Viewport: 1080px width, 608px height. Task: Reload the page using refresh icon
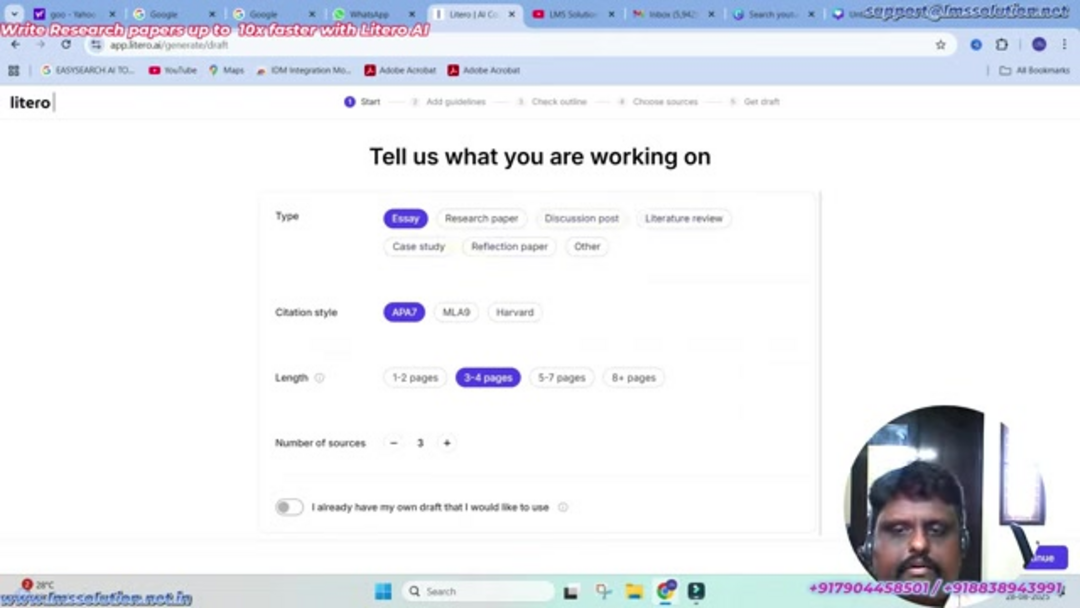[66, 45]
